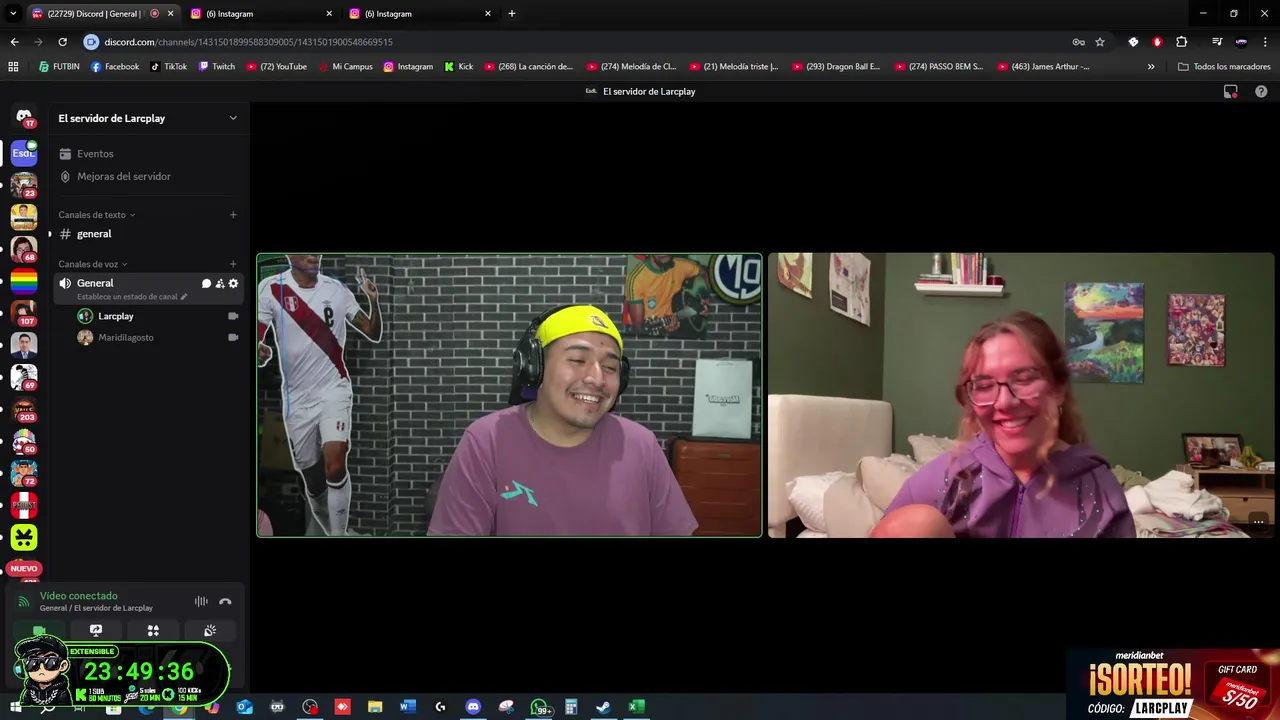Select Maridilagosto user in voice channel
This screenshot has height=720, width=1280.
pyautogui.click(x=125, y=338)
